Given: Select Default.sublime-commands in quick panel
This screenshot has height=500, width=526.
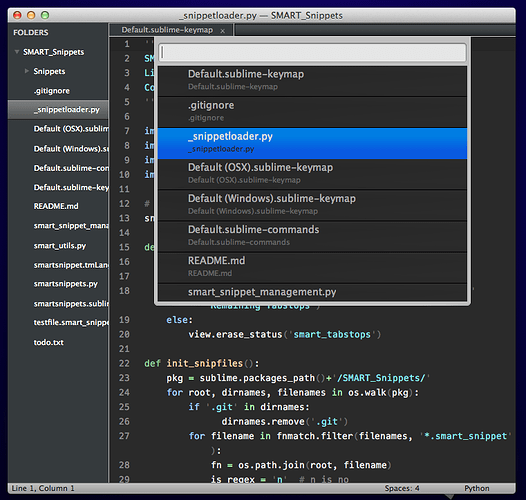Looking at the screenshot, I should coord(312,236).
